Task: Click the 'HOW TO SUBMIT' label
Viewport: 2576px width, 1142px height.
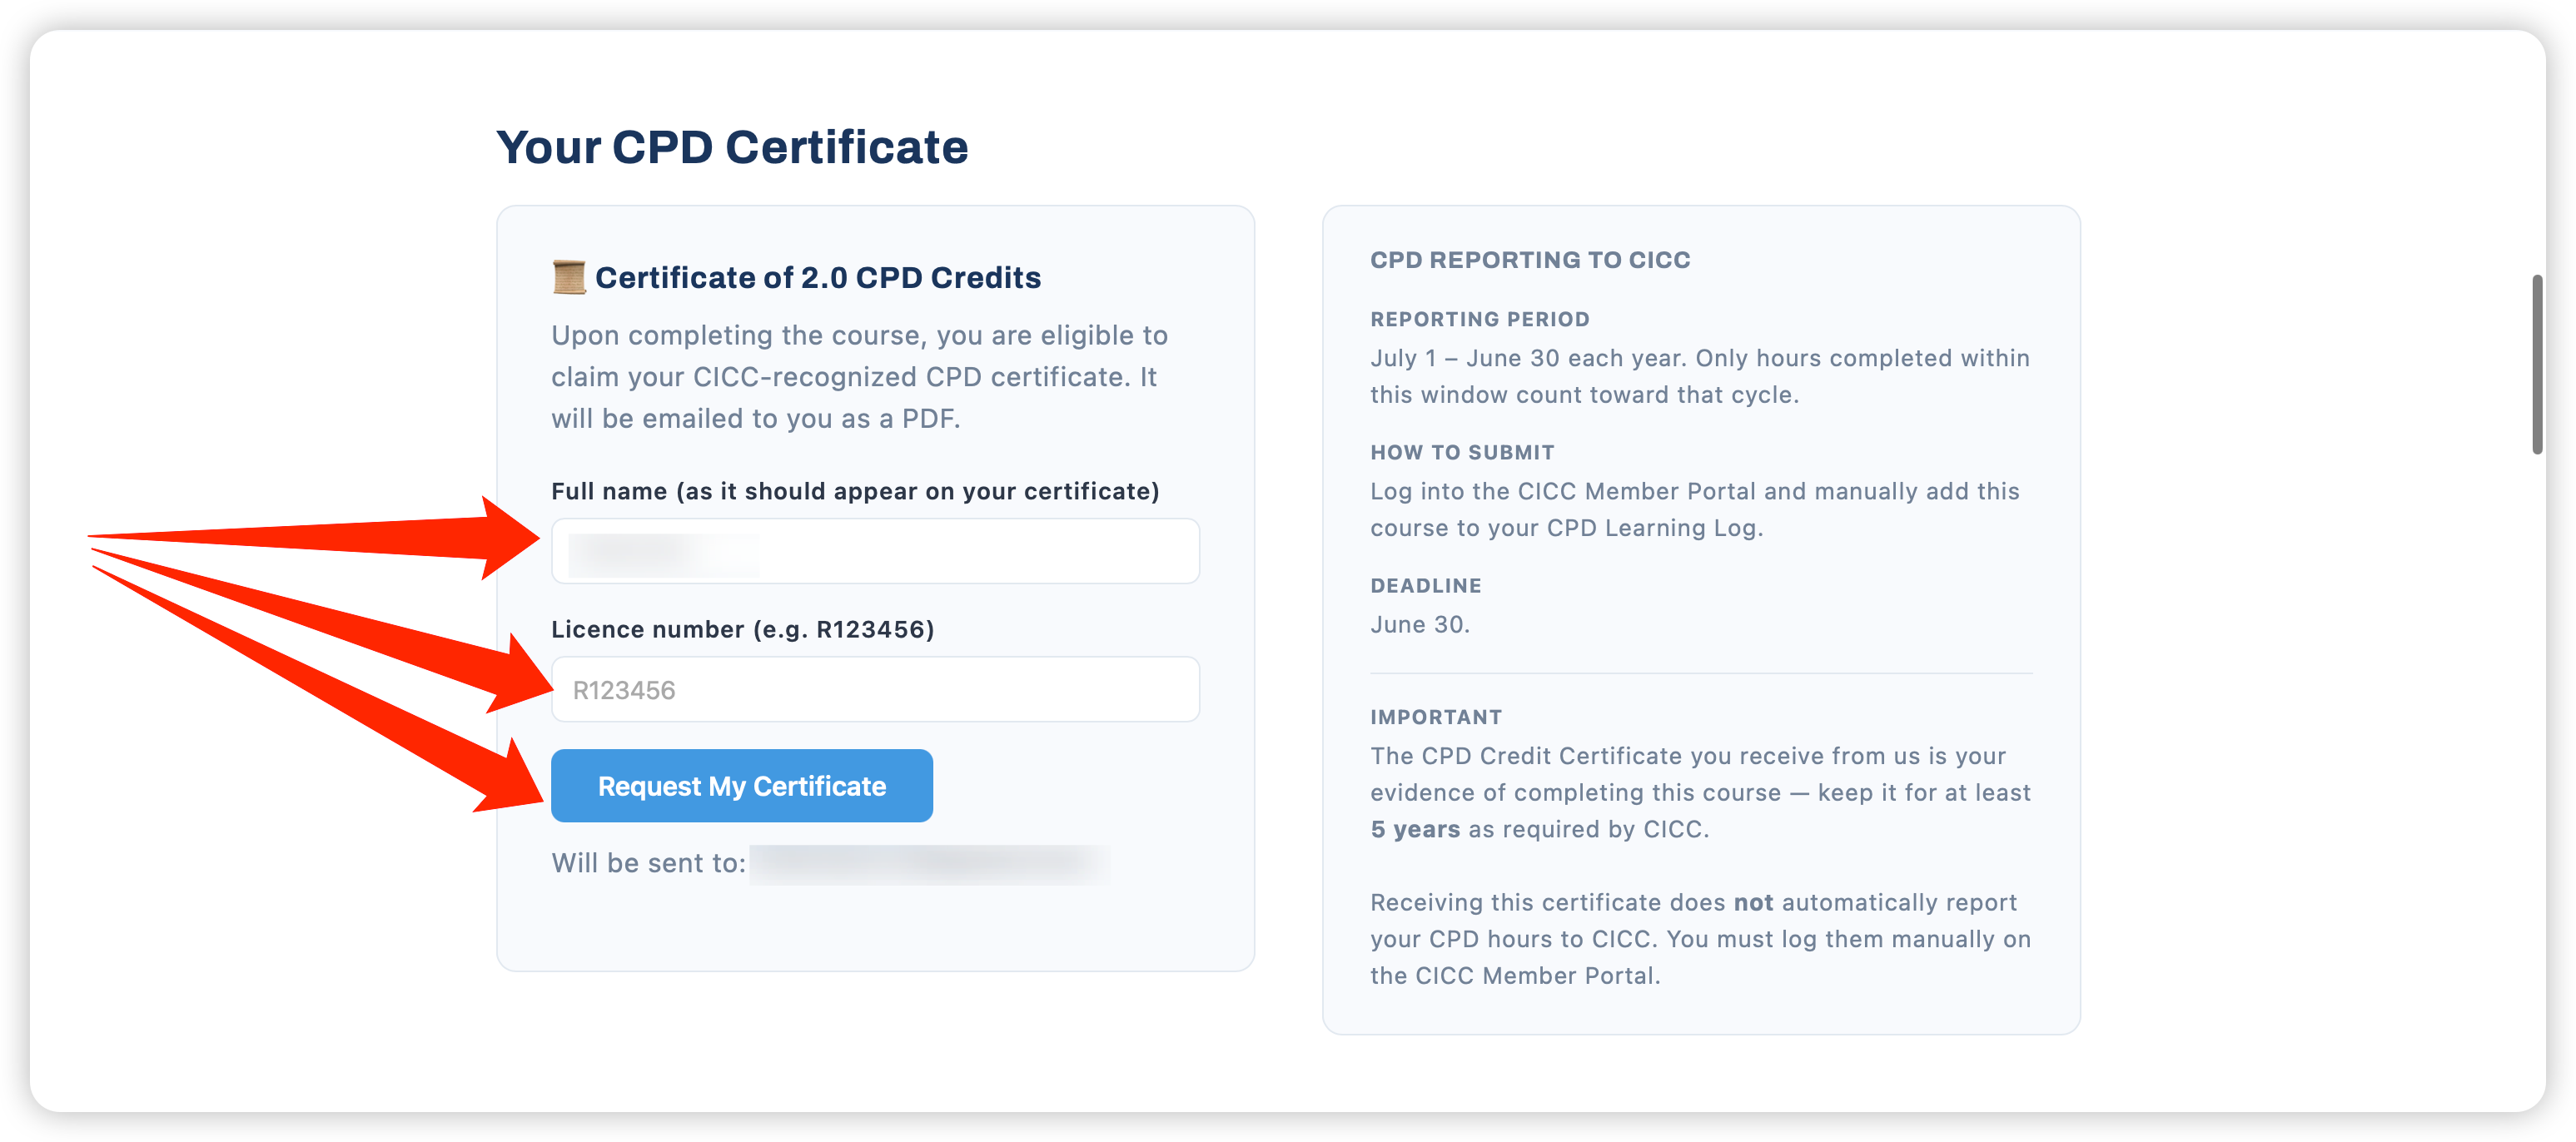Action: click(1461, 452)
